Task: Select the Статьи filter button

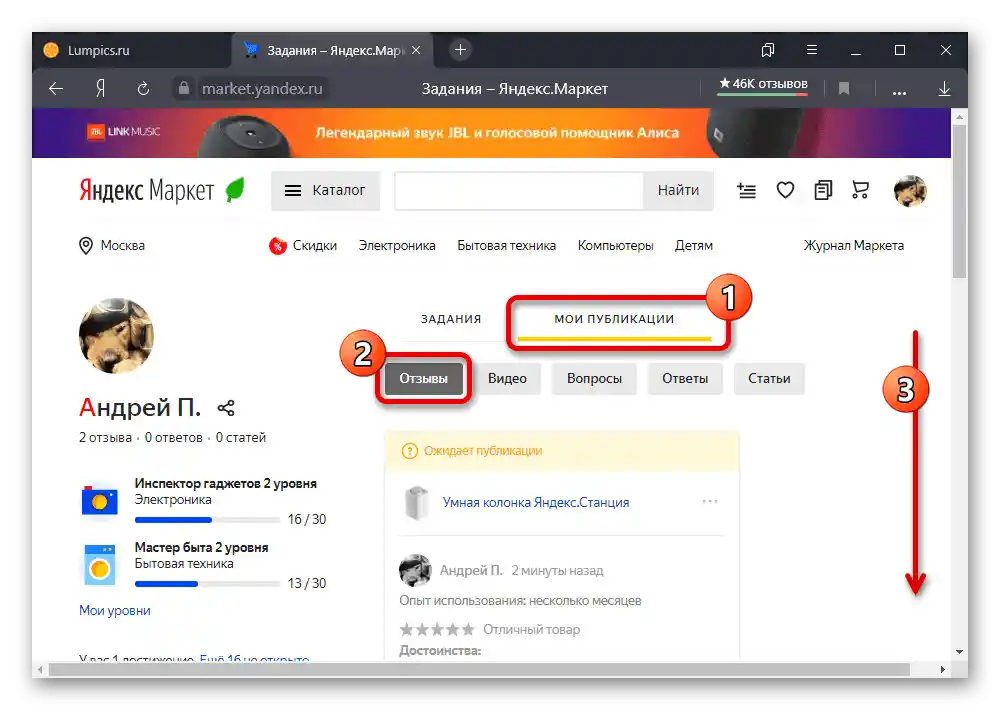Action: click(769, 378)
